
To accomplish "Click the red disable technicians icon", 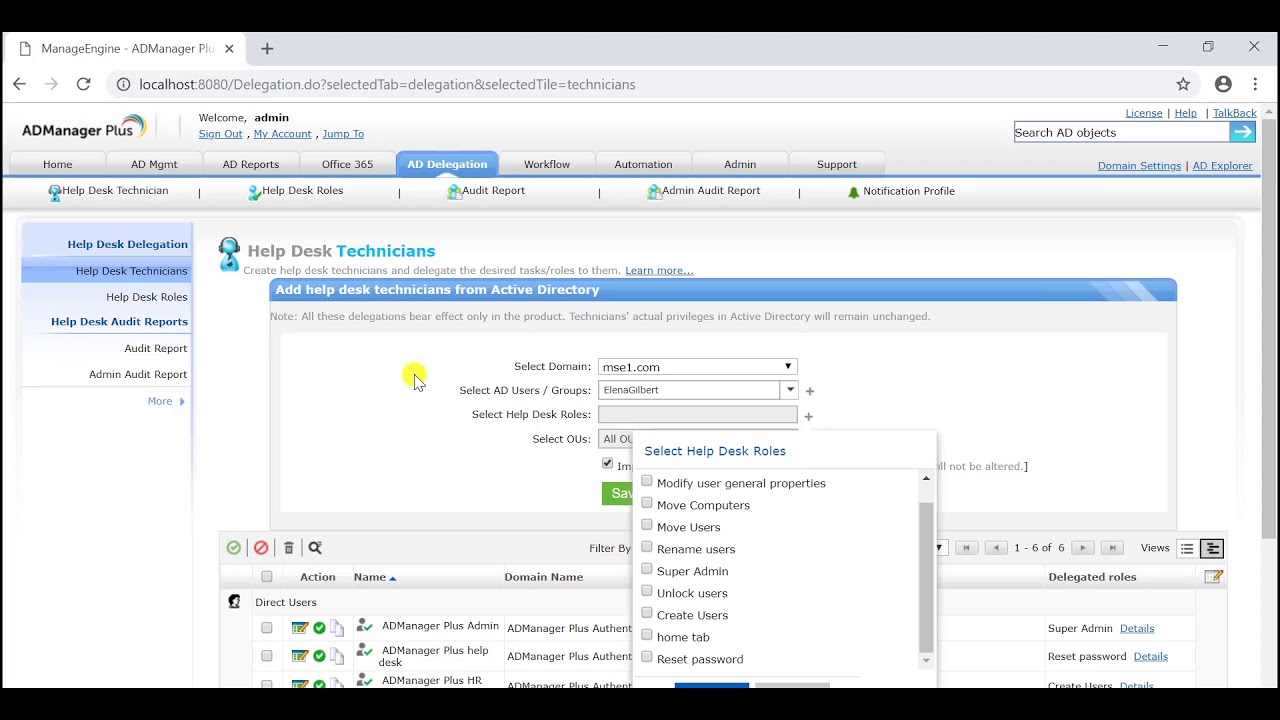I will point(261,548).
